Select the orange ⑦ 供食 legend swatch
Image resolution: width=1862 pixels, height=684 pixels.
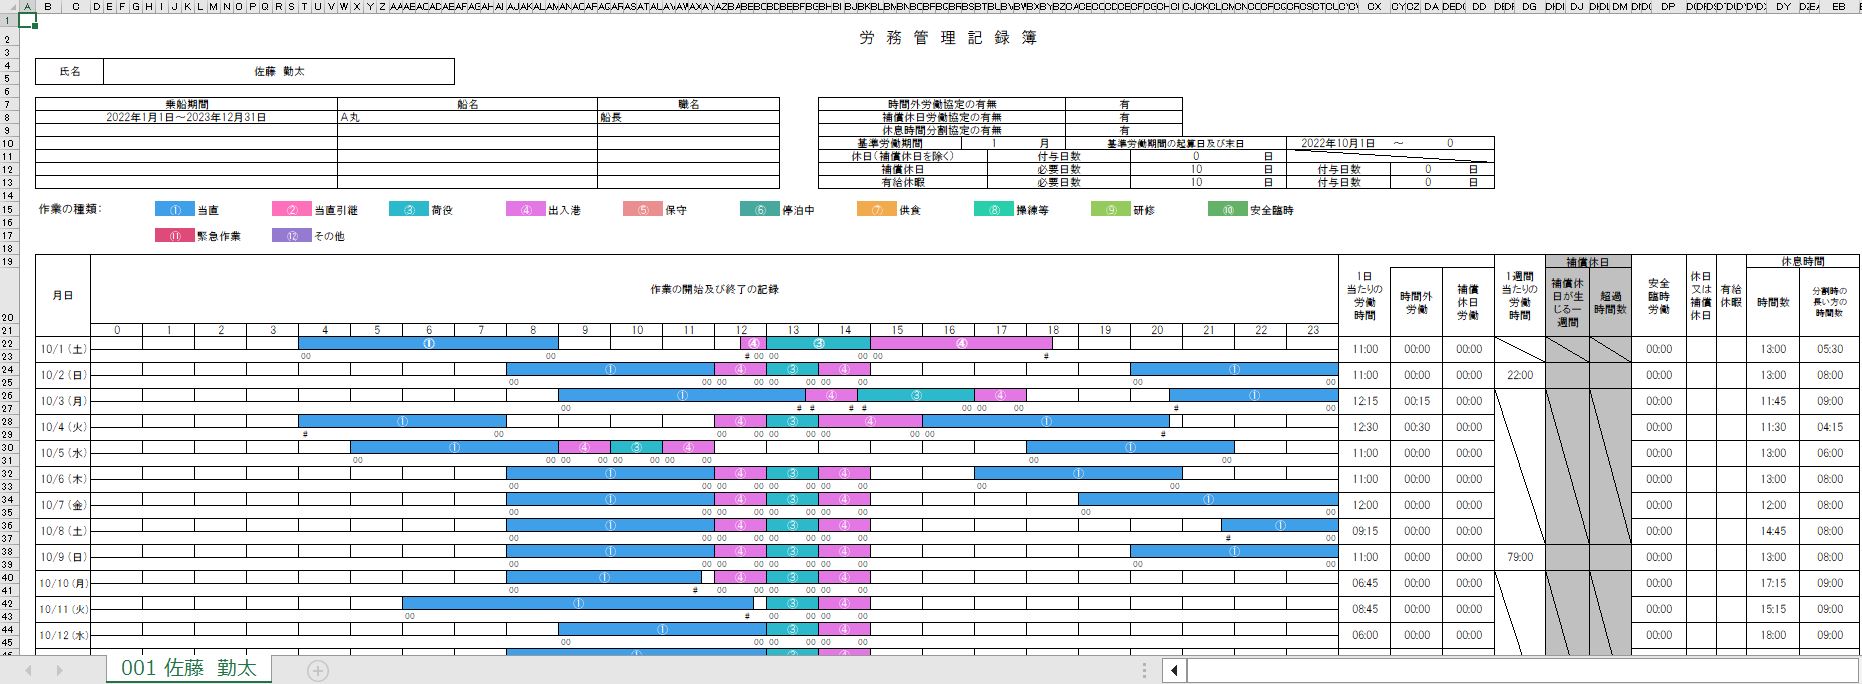[876, 210]
